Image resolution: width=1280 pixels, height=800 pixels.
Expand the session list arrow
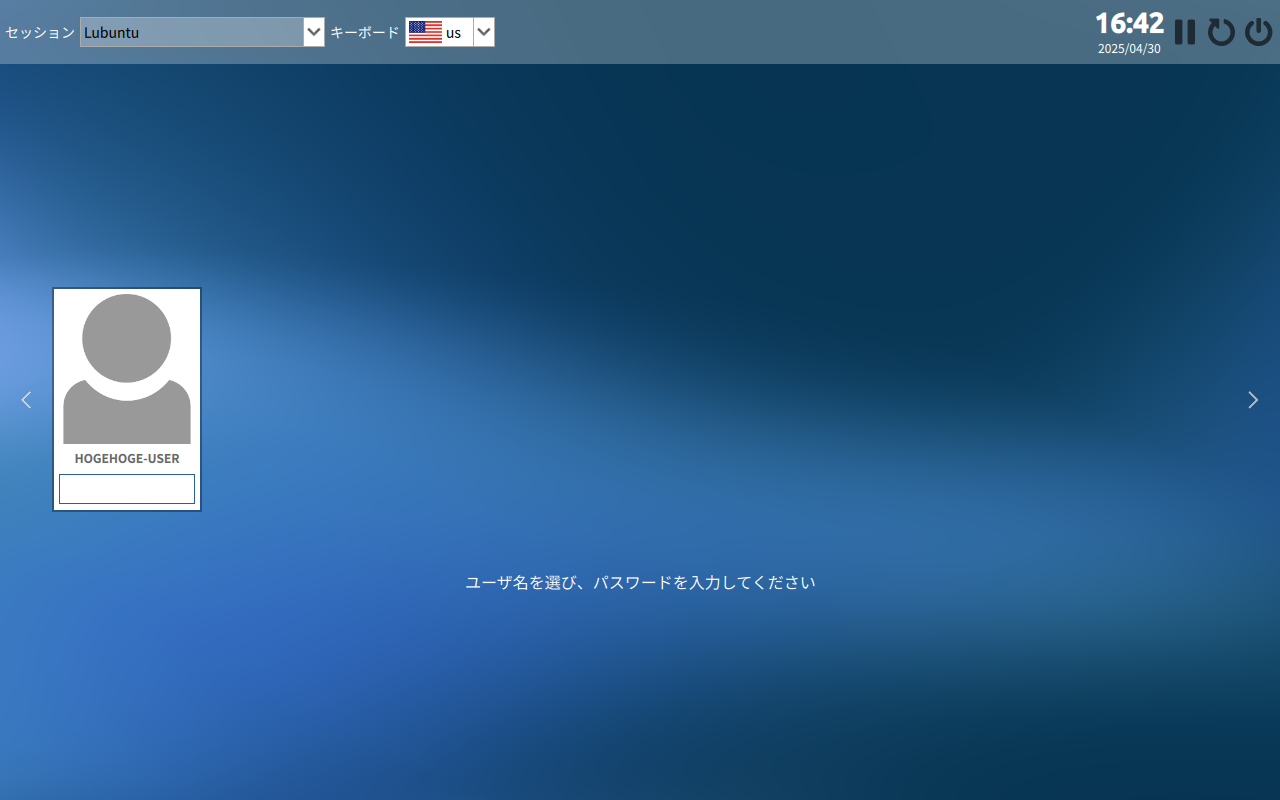(x=314, y=32)
